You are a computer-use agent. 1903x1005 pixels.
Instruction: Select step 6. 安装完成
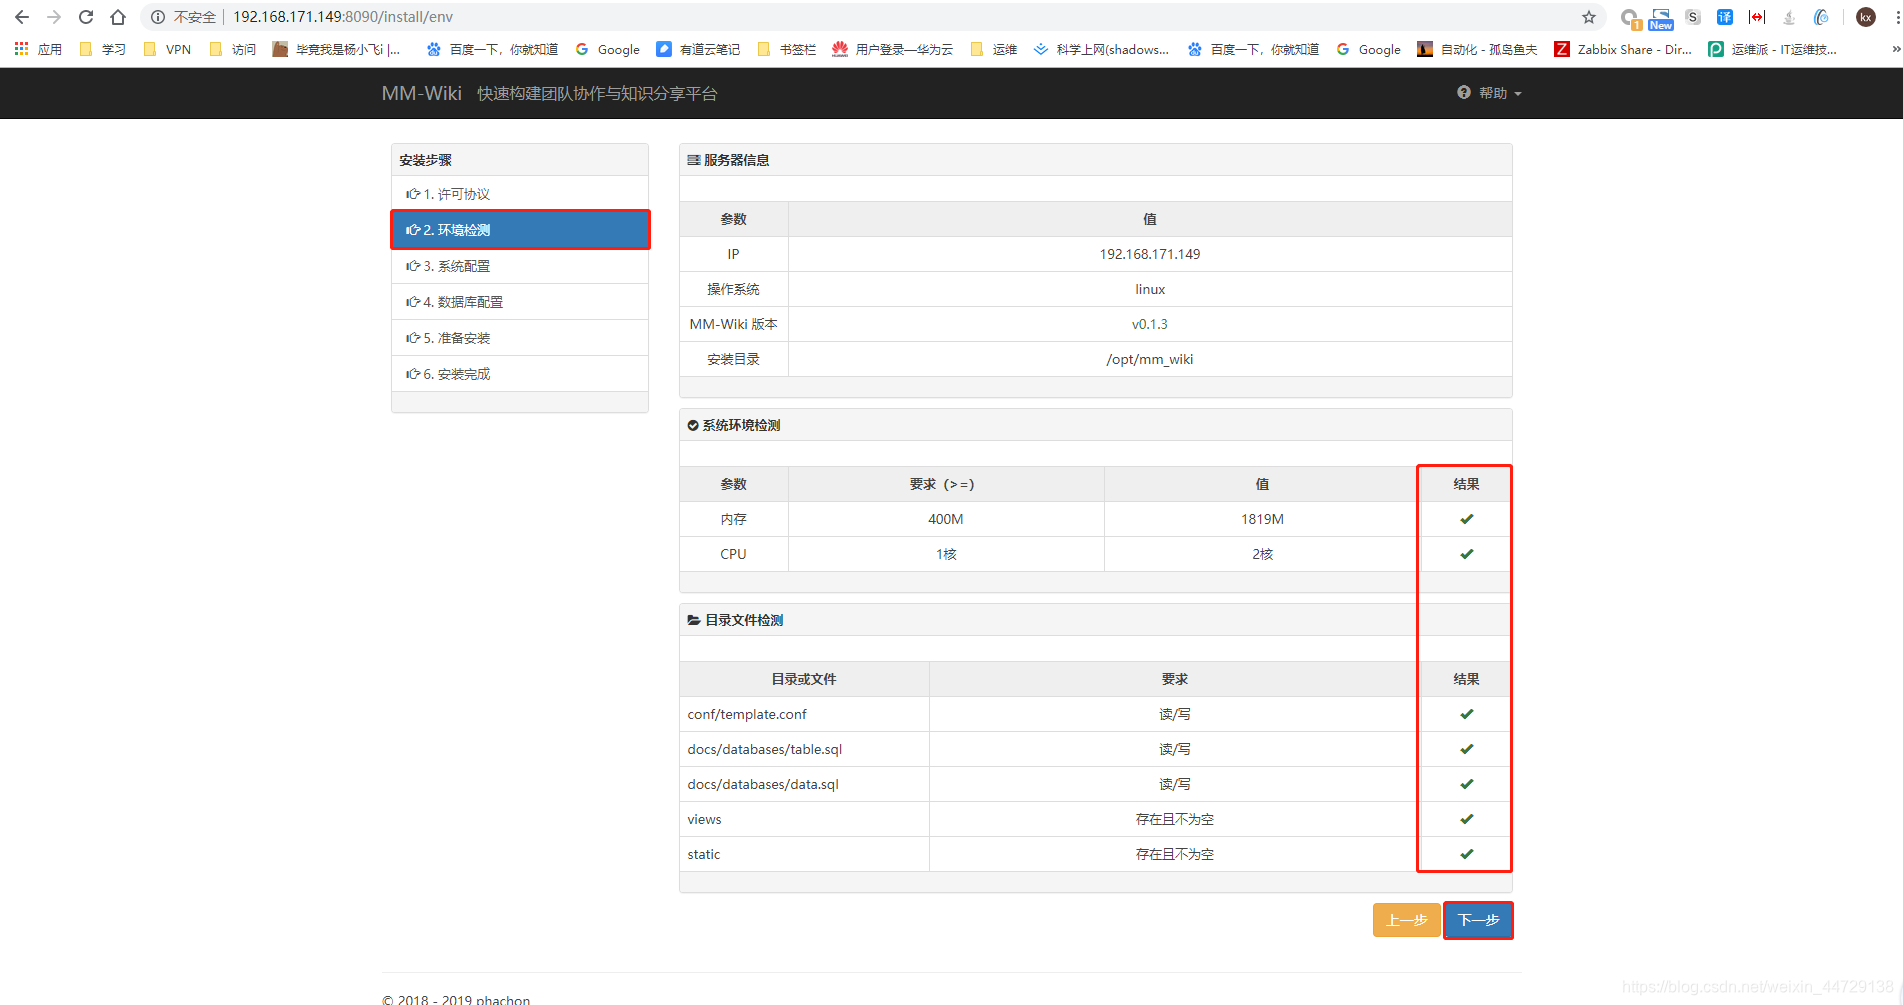pyautogui.click(x=520, y=374)
